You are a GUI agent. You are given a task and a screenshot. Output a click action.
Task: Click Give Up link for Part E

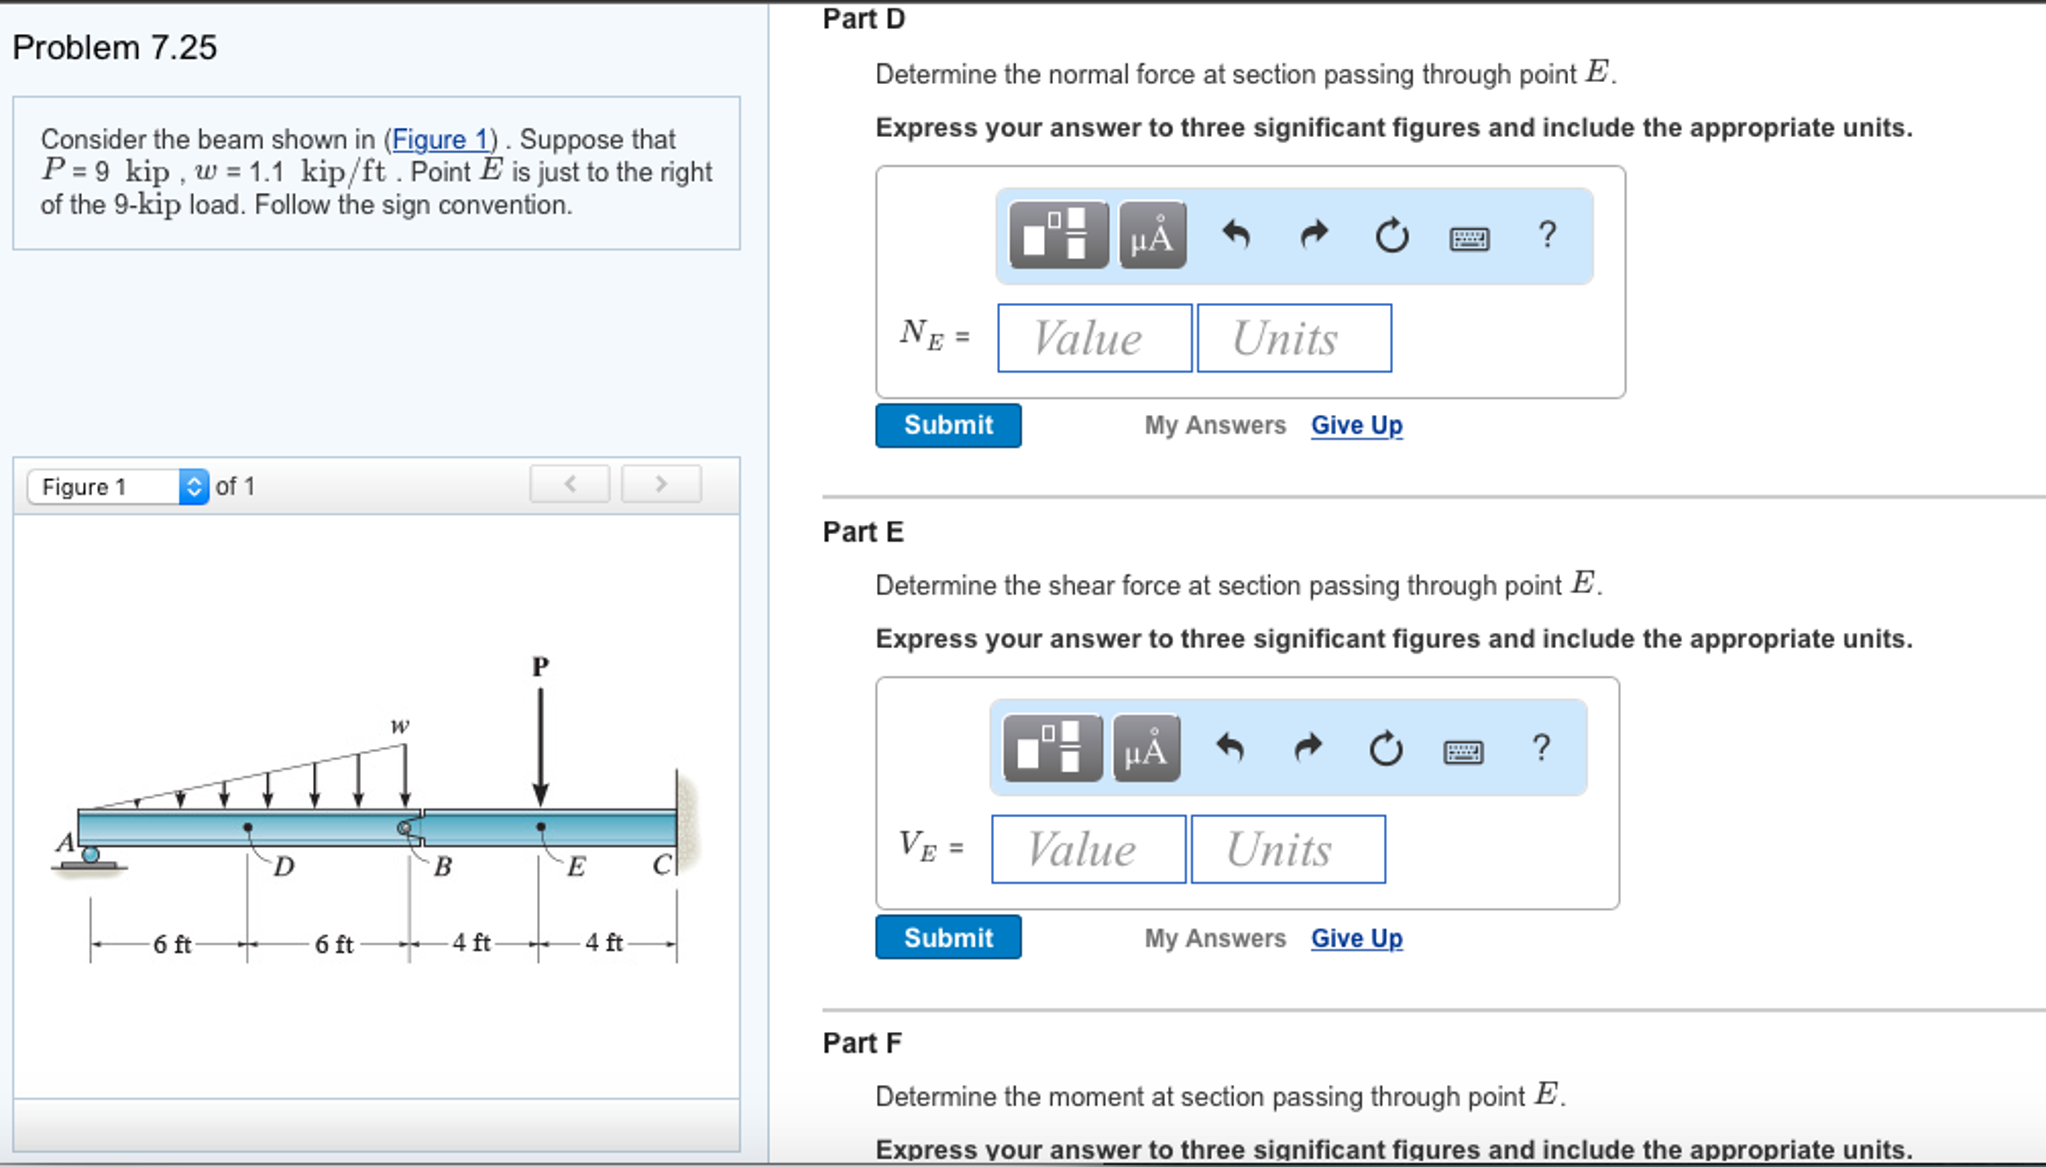pyautogui.click(x=1356, y=938)
